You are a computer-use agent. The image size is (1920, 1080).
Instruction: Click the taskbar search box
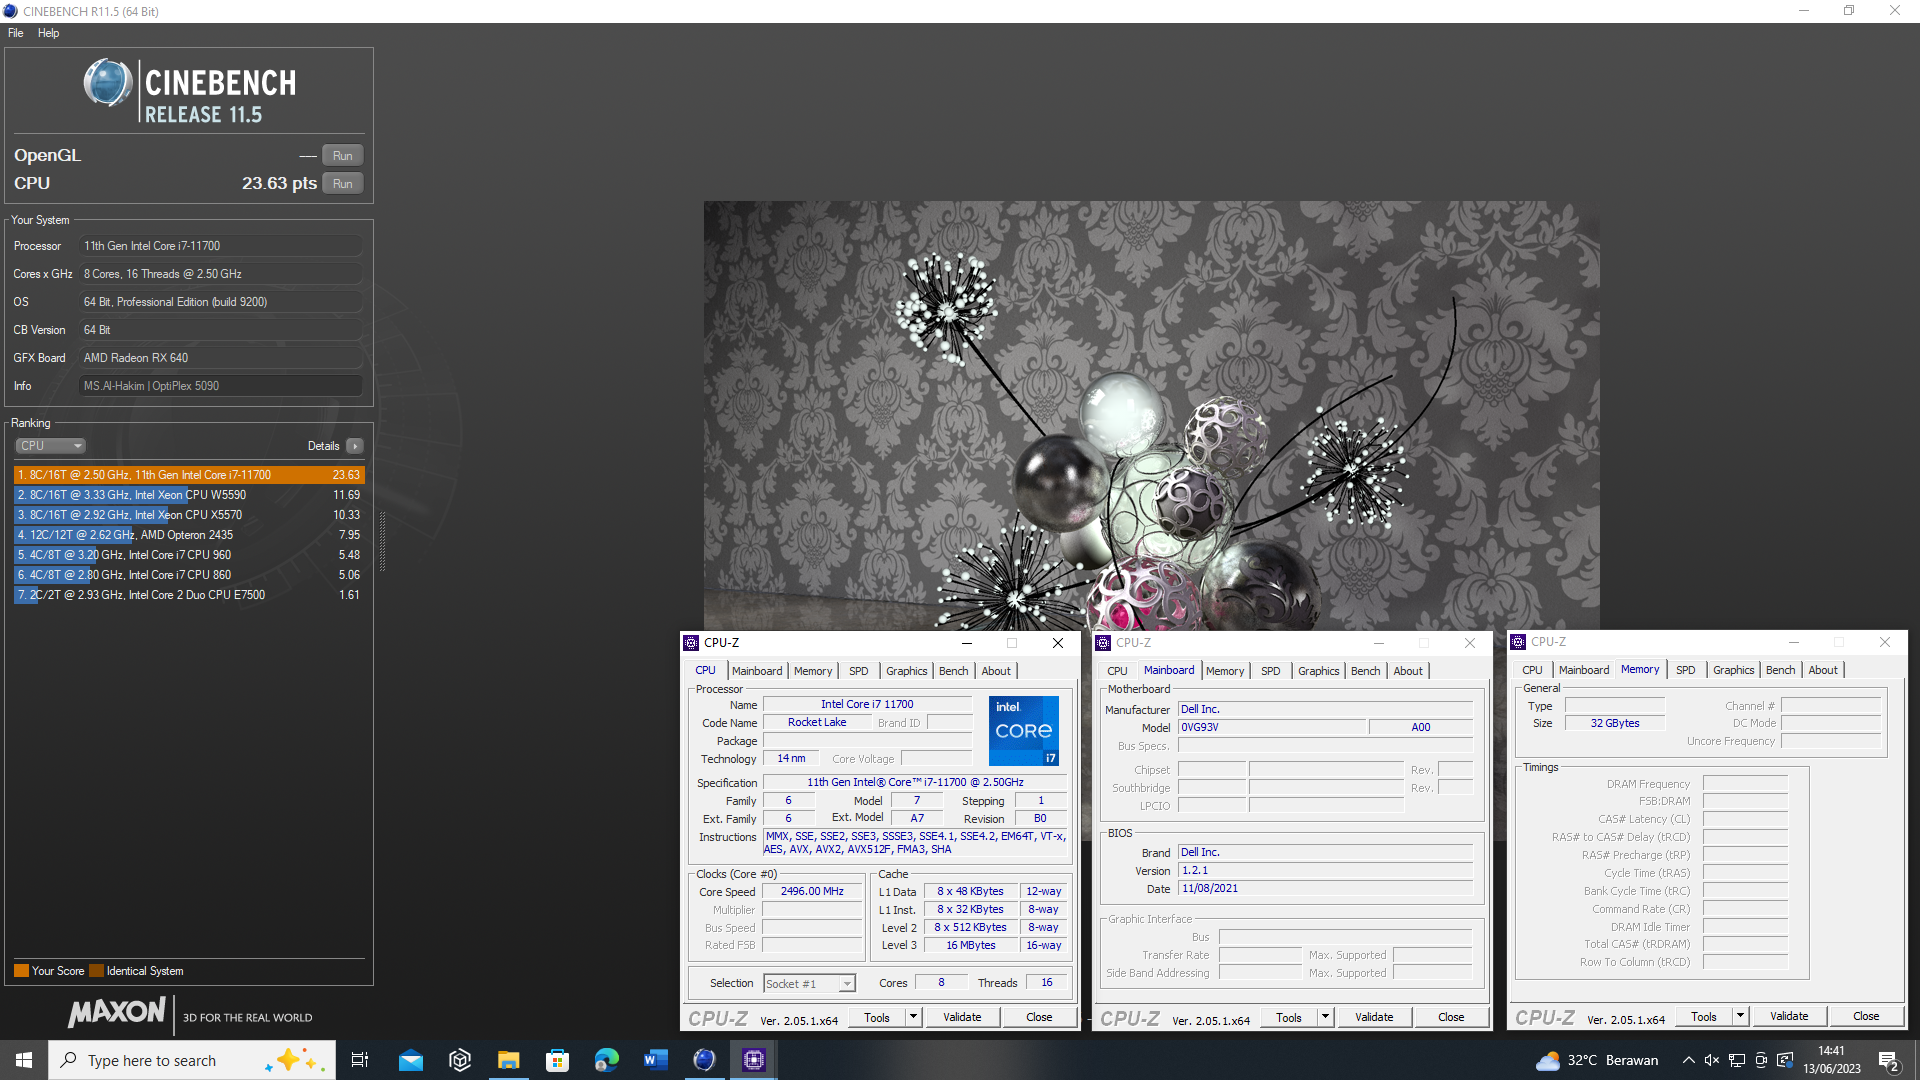point(192,1060)
